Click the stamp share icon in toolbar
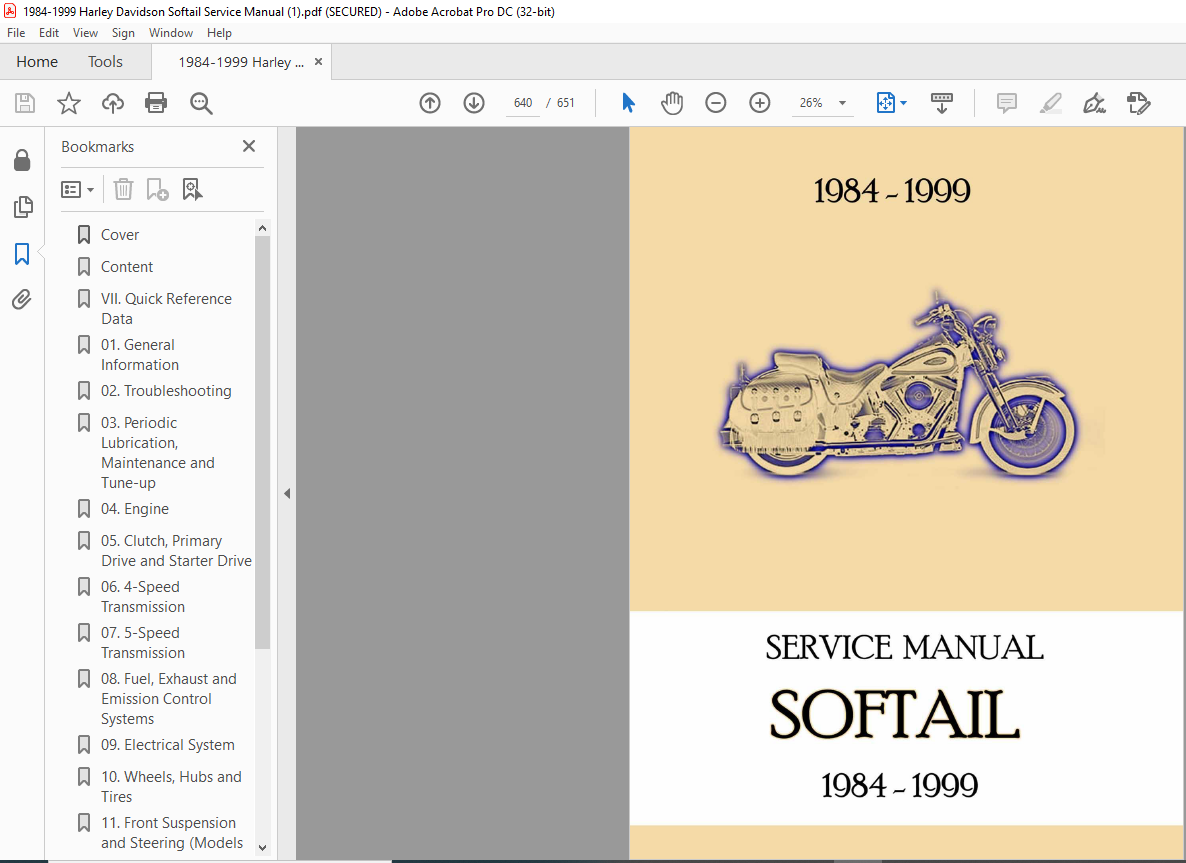 point(1138,103)
